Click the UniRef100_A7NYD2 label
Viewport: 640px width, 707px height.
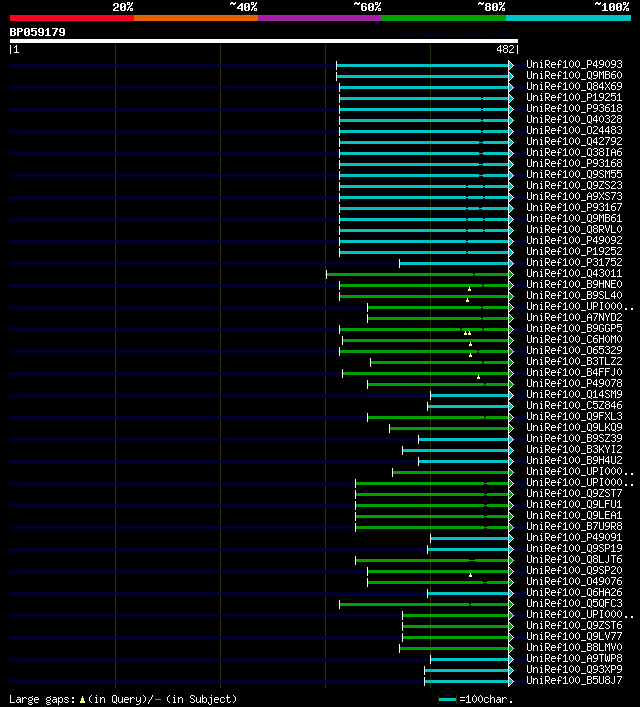[x=574, y=317]
